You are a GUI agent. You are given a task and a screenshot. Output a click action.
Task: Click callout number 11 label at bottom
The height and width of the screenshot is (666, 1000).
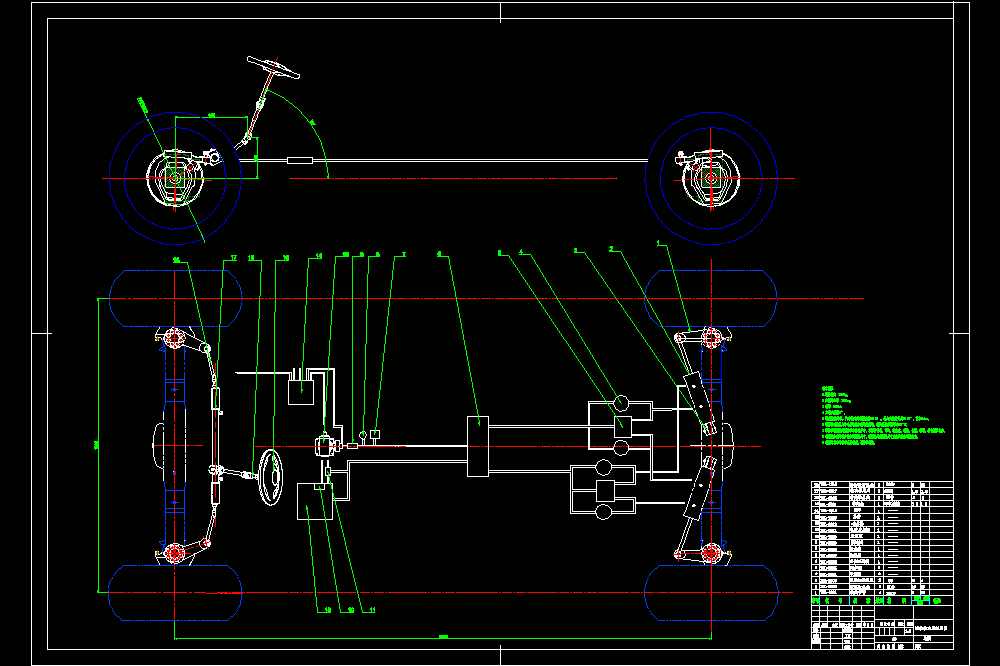372,610
